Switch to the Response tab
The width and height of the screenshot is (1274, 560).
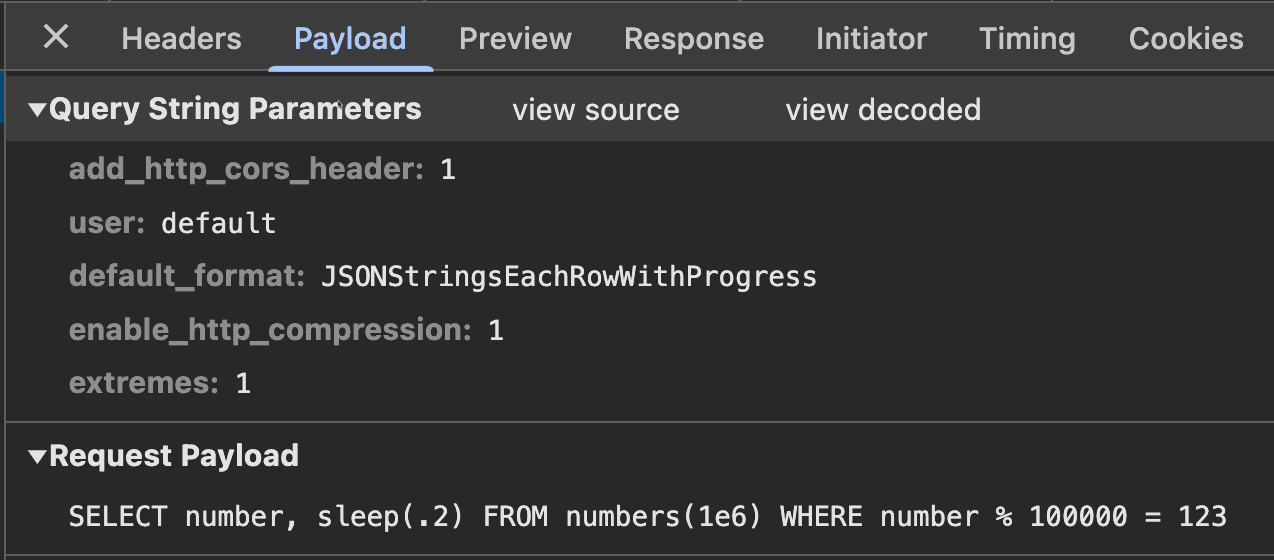click(693, 39)
